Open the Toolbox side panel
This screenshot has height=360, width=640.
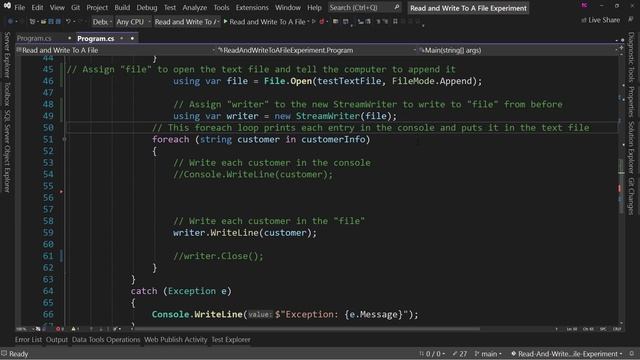(x=7, y=95)
